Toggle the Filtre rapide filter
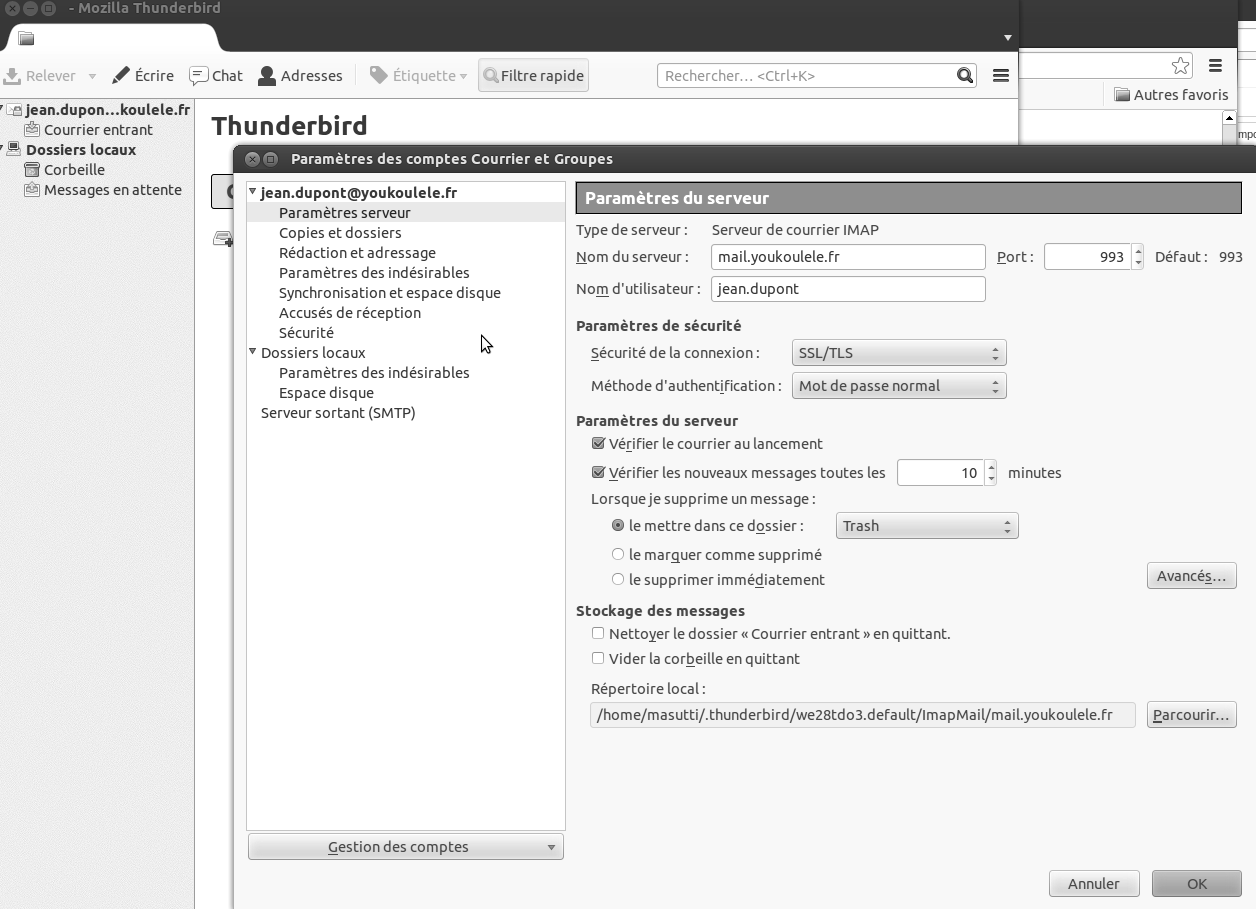 (x=533, y=76)
